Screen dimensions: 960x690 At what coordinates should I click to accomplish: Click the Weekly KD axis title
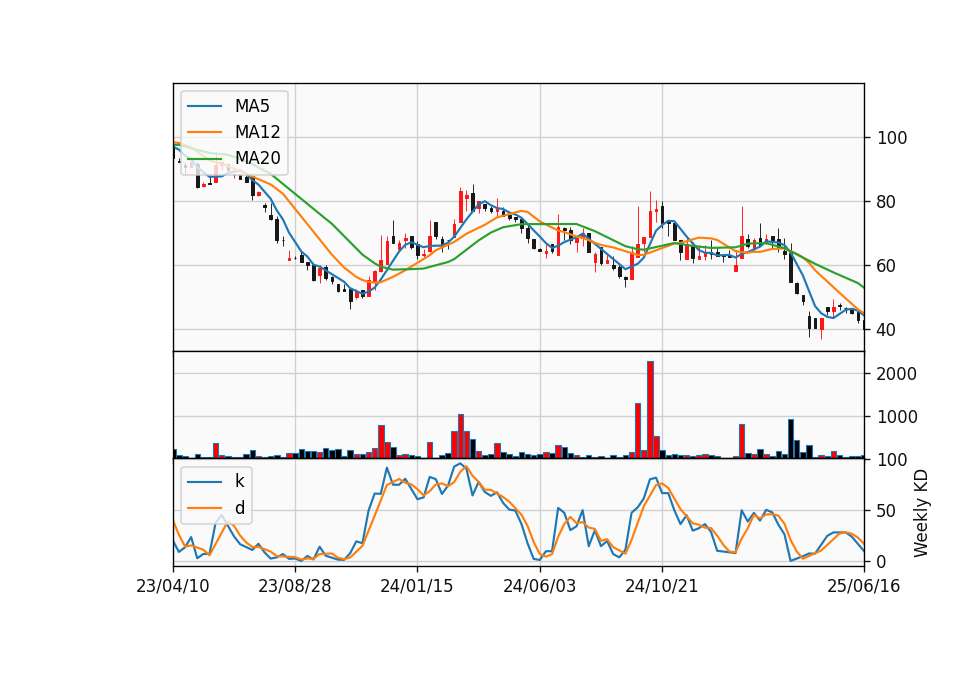[x=921, y=513]
